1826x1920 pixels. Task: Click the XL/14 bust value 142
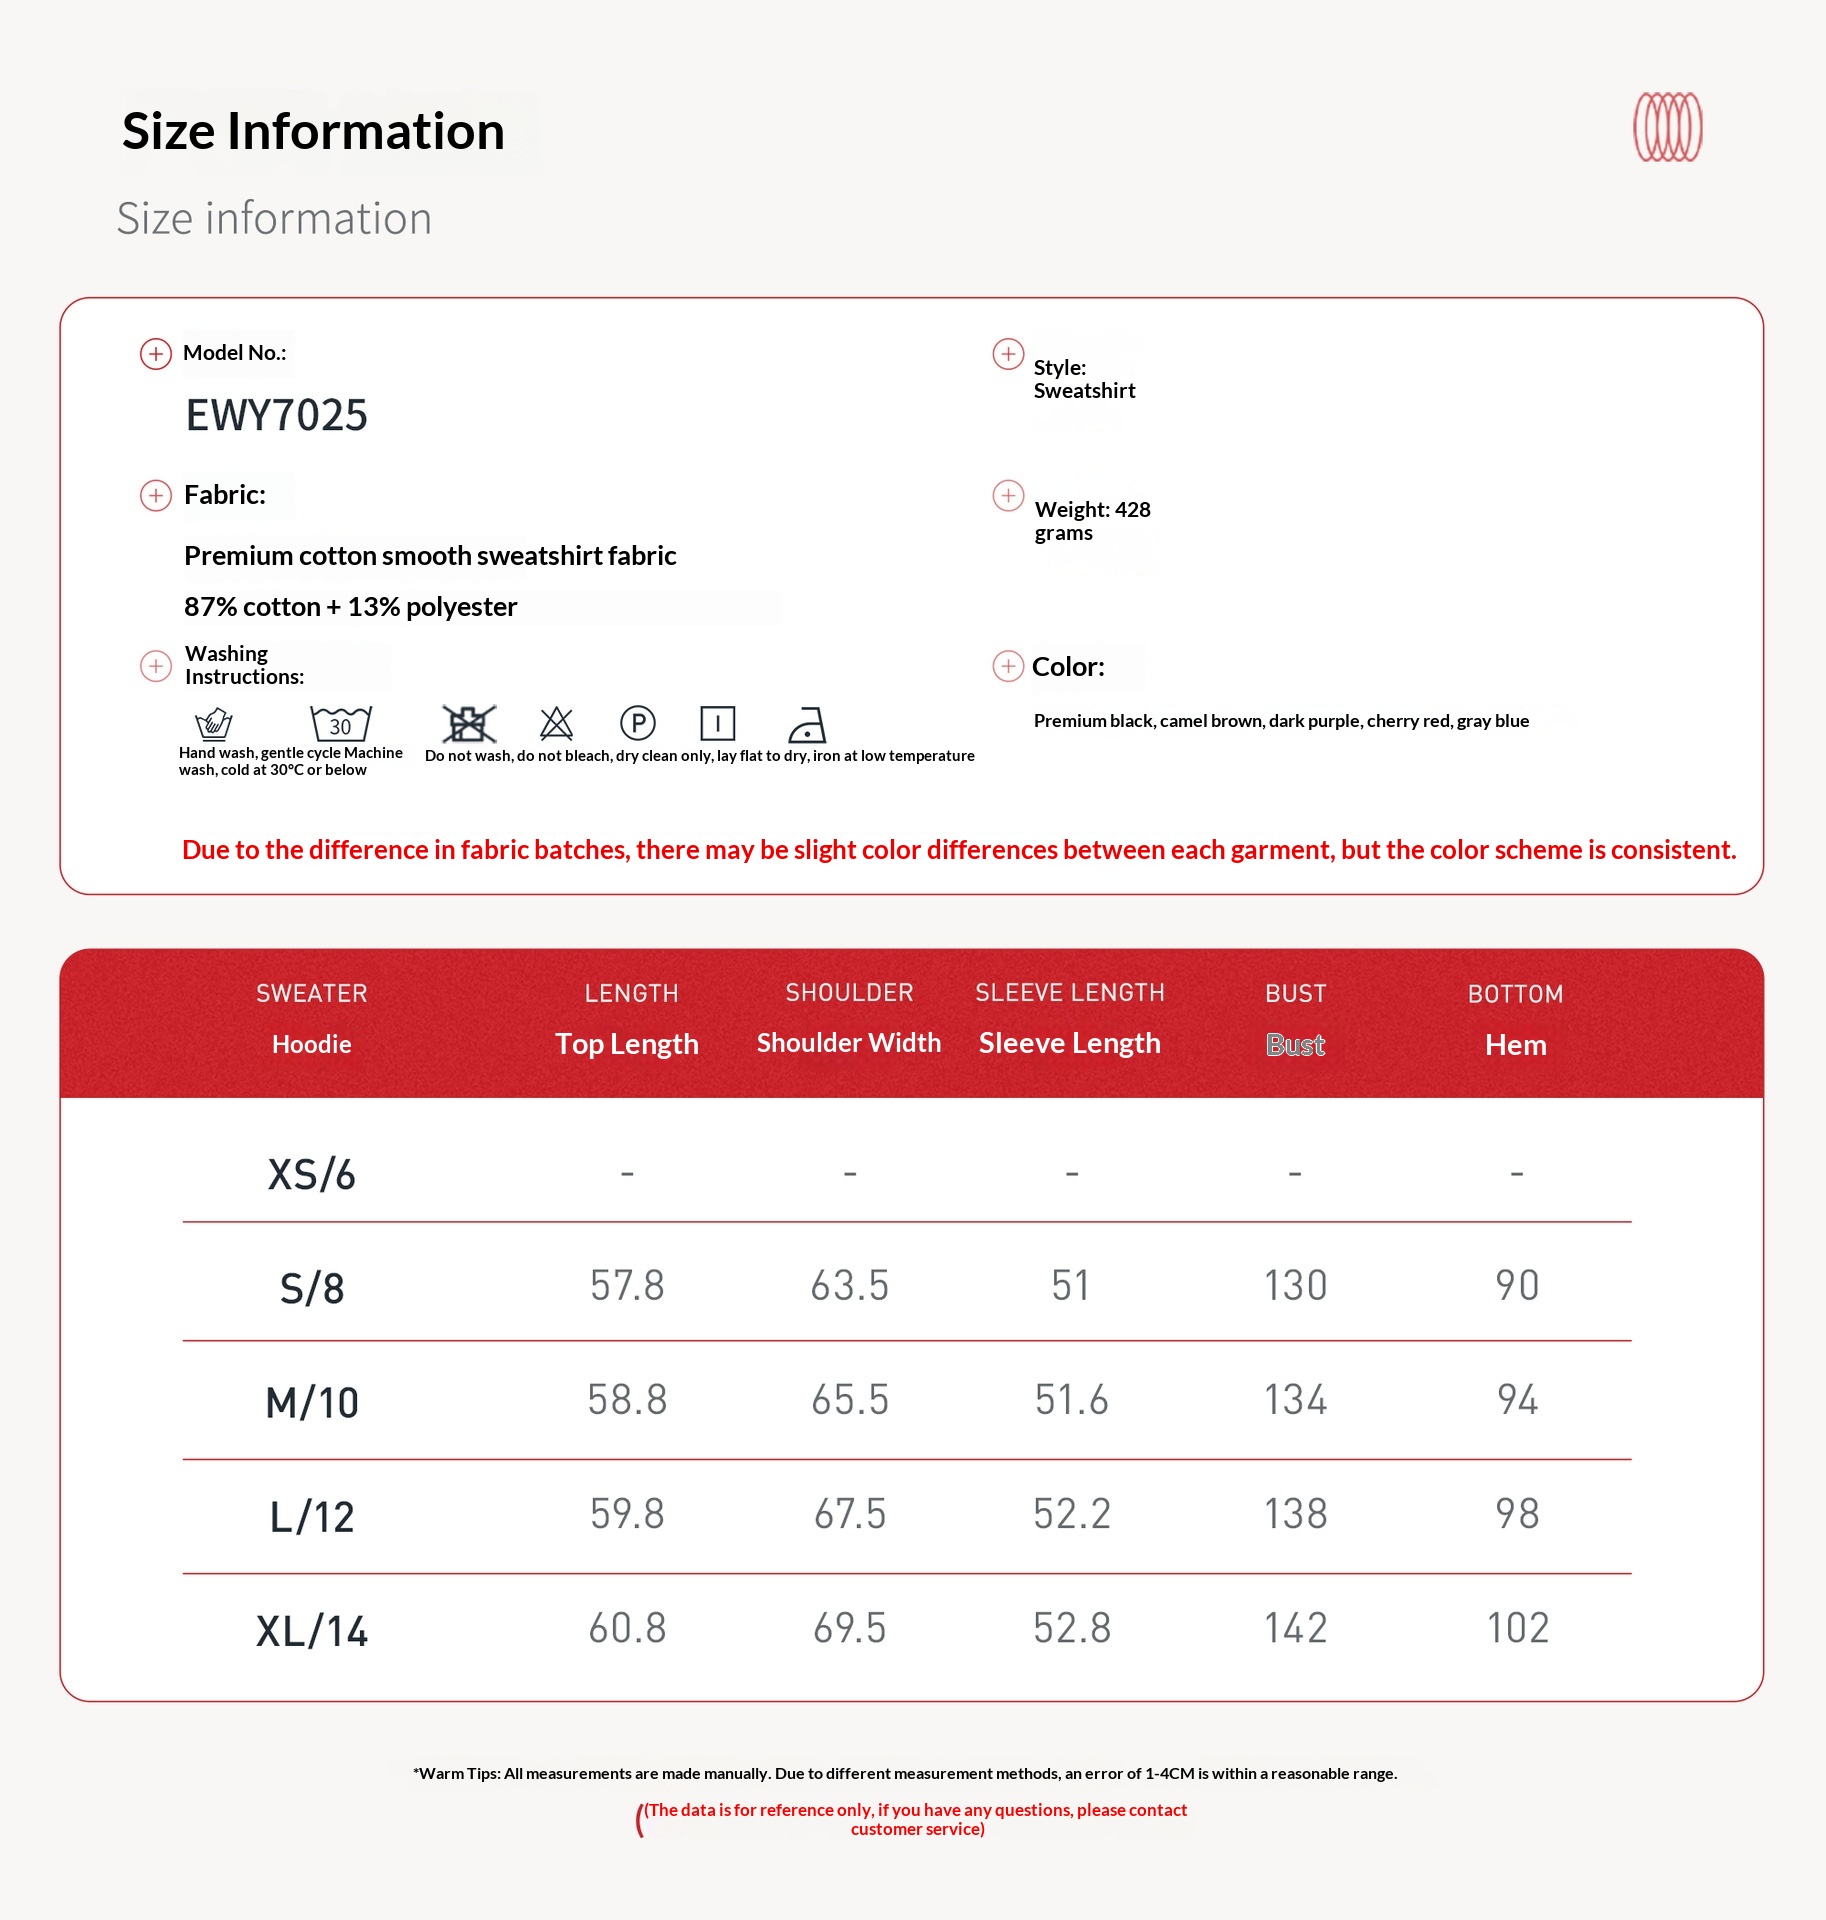click(1295, 1628)
